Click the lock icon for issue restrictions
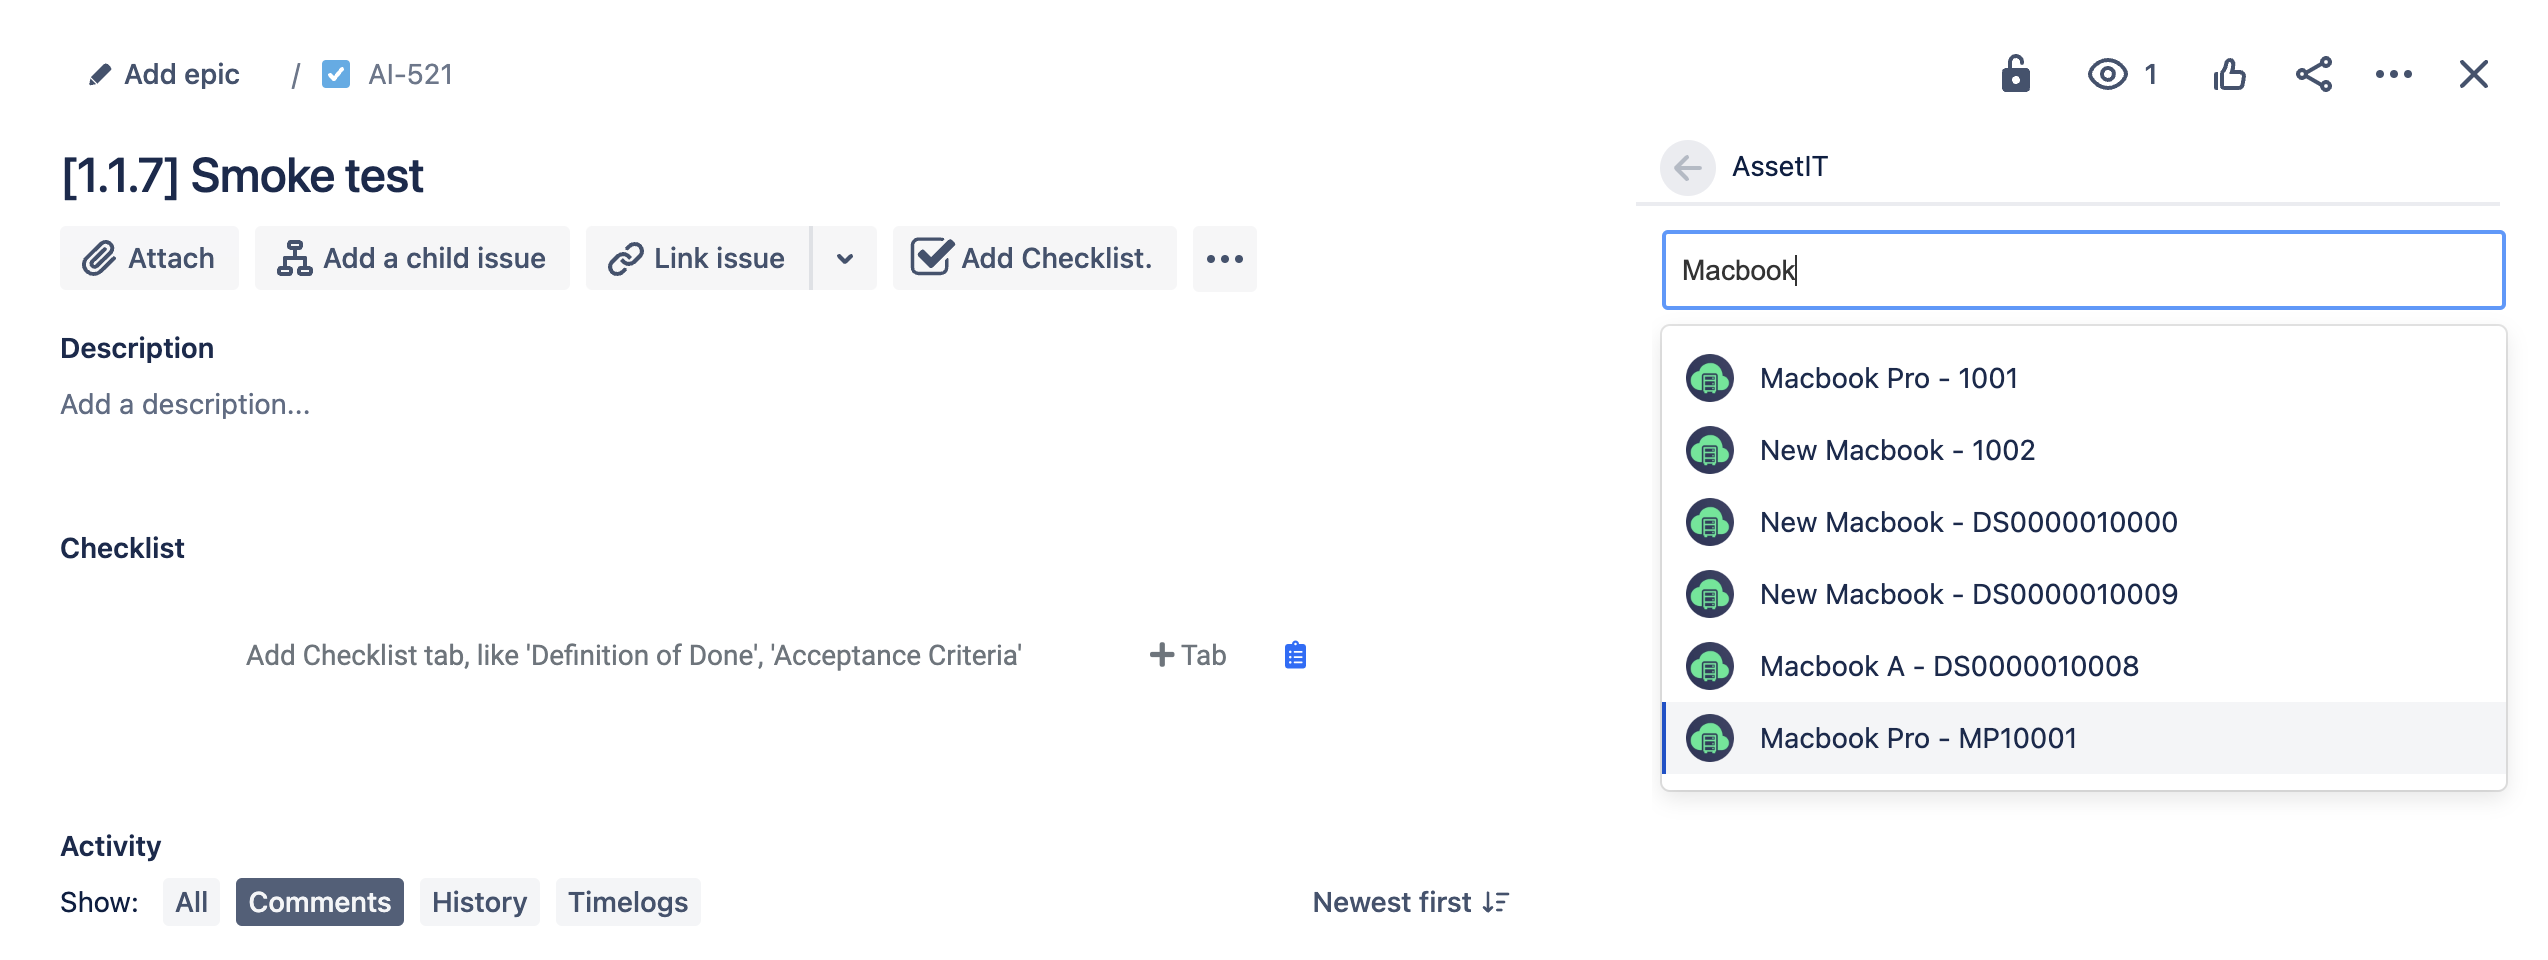Screen dimensions: 2548x960 click(2015, 74)
